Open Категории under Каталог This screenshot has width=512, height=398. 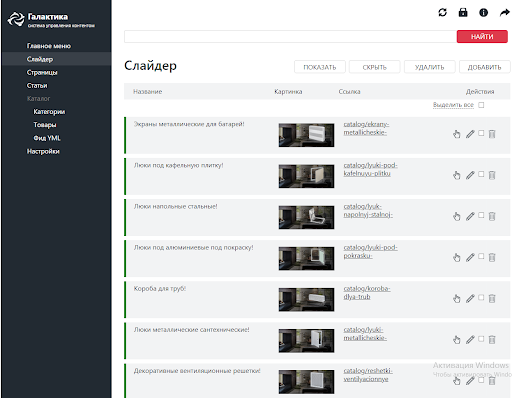[49, 112]
